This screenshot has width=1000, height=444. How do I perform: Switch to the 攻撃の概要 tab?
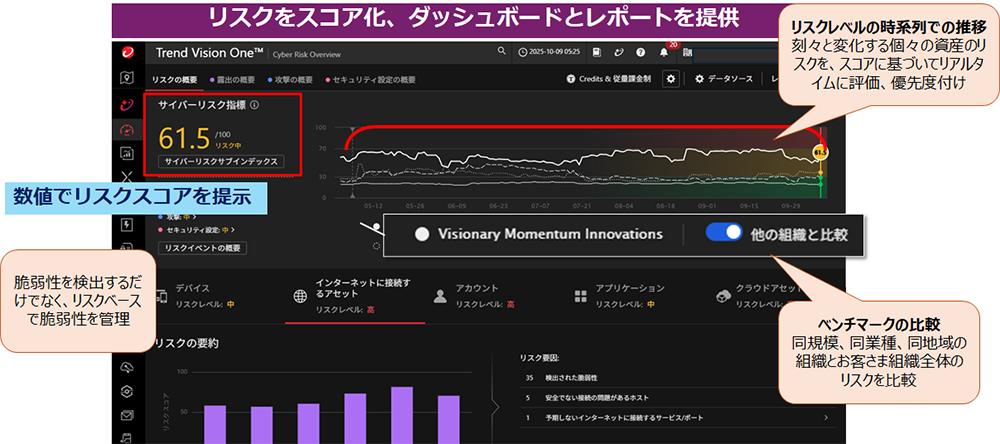290,80
